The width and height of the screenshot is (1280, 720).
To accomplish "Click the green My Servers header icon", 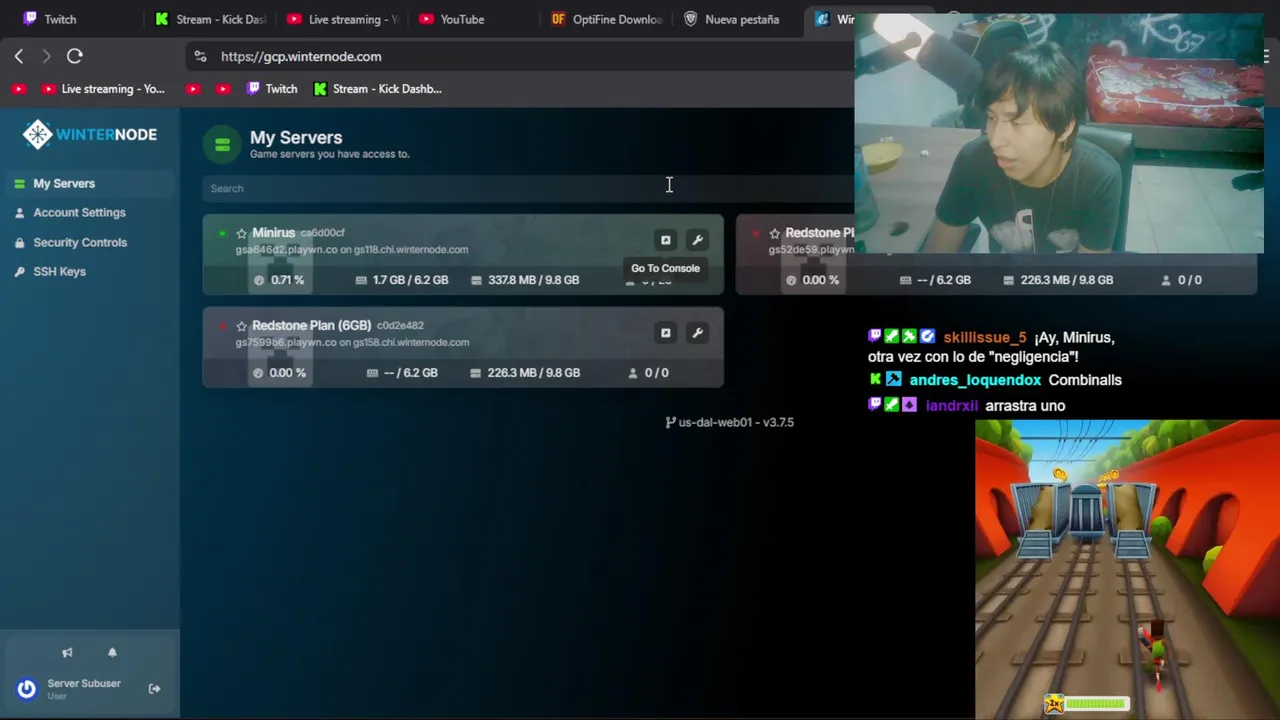I will pyautogui.click(x=222, y=145).
